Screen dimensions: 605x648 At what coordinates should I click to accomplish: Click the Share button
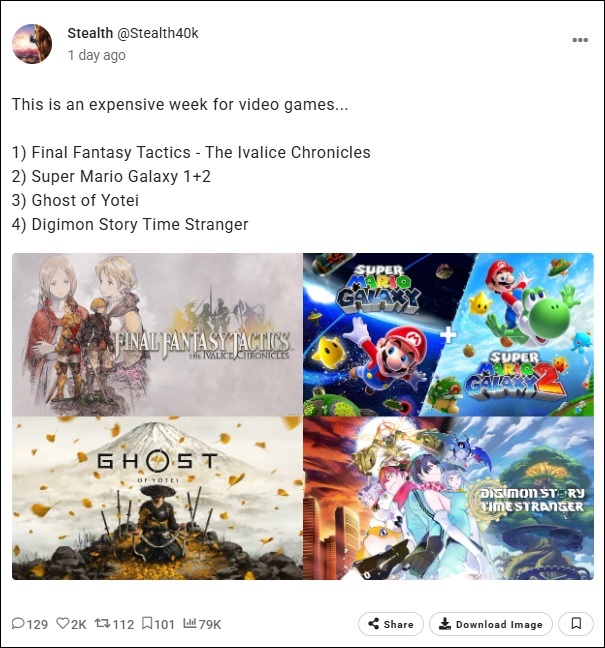391,624
